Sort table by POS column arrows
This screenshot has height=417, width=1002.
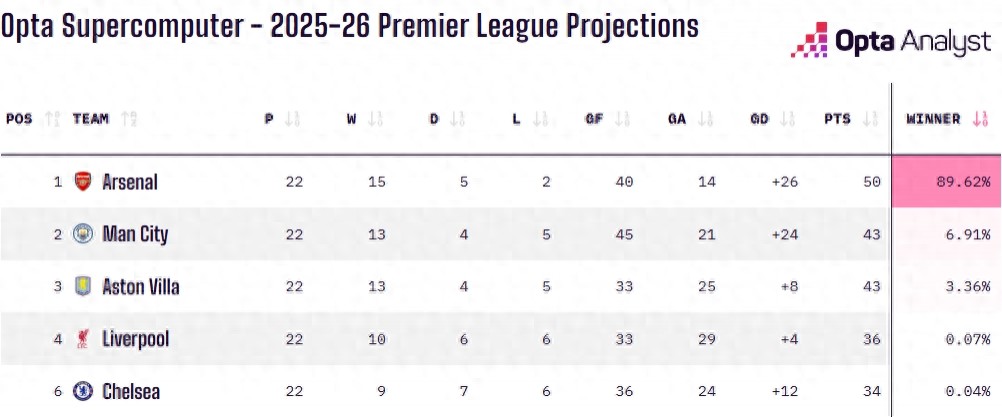(x=53, y=119)
